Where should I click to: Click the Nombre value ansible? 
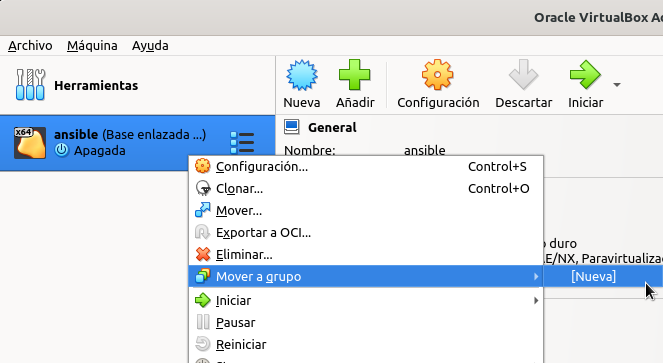point(425,151)
